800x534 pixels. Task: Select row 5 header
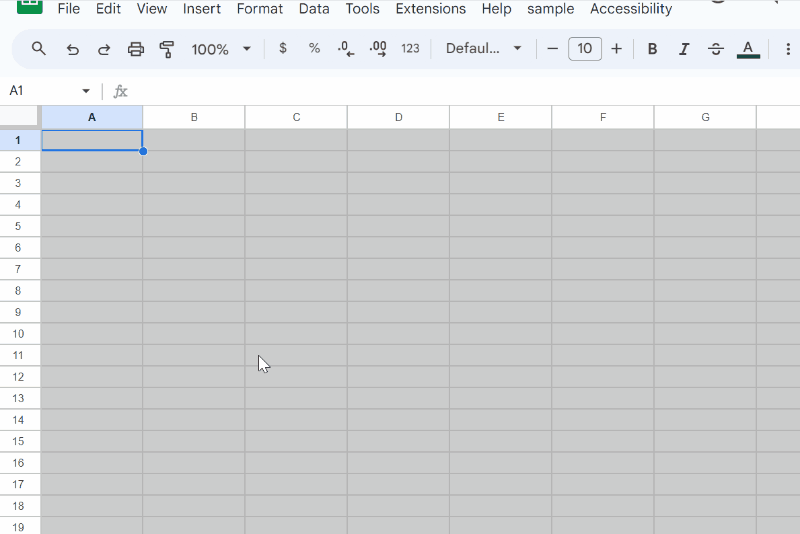tap(20, 226)
